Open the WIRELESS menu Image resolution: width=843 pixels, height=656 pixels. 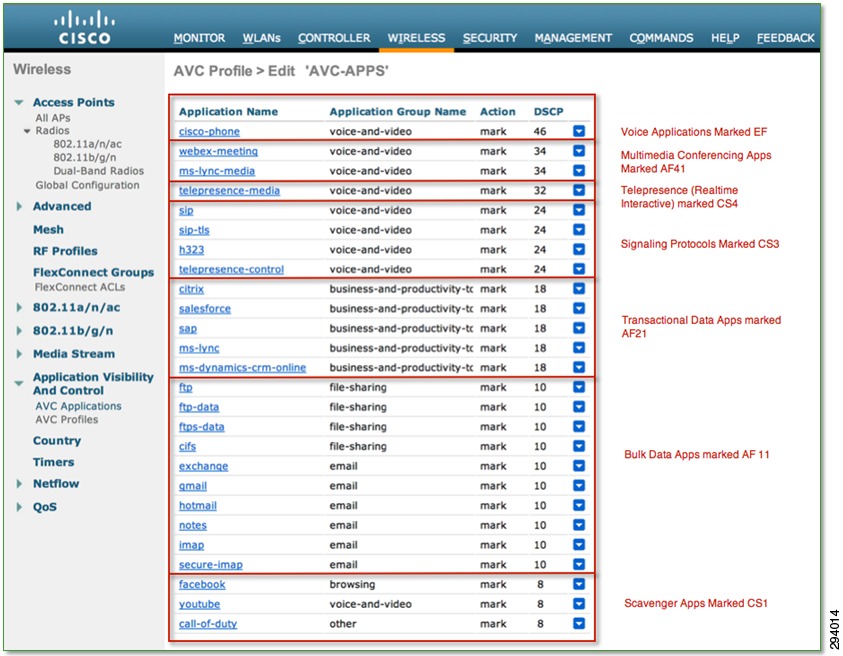click(417, 38)
